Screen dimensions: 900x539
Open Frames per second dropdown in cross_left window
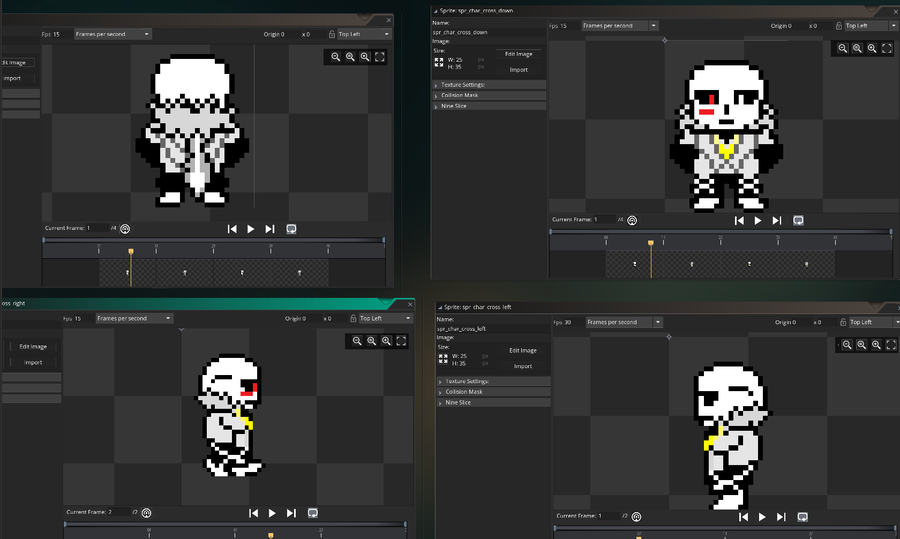(x=624, y=323)
